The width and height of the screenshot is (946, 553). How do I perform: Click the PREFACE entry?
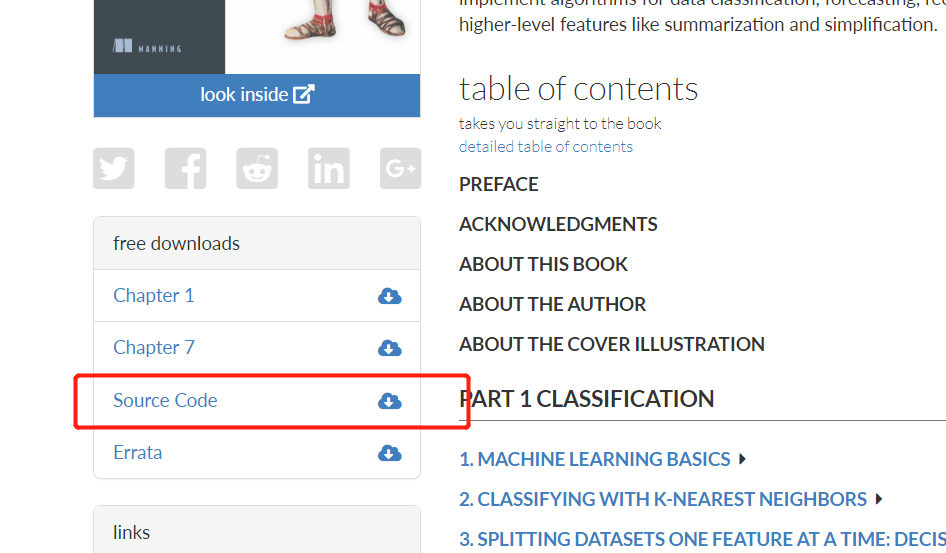tap(498, 185)
